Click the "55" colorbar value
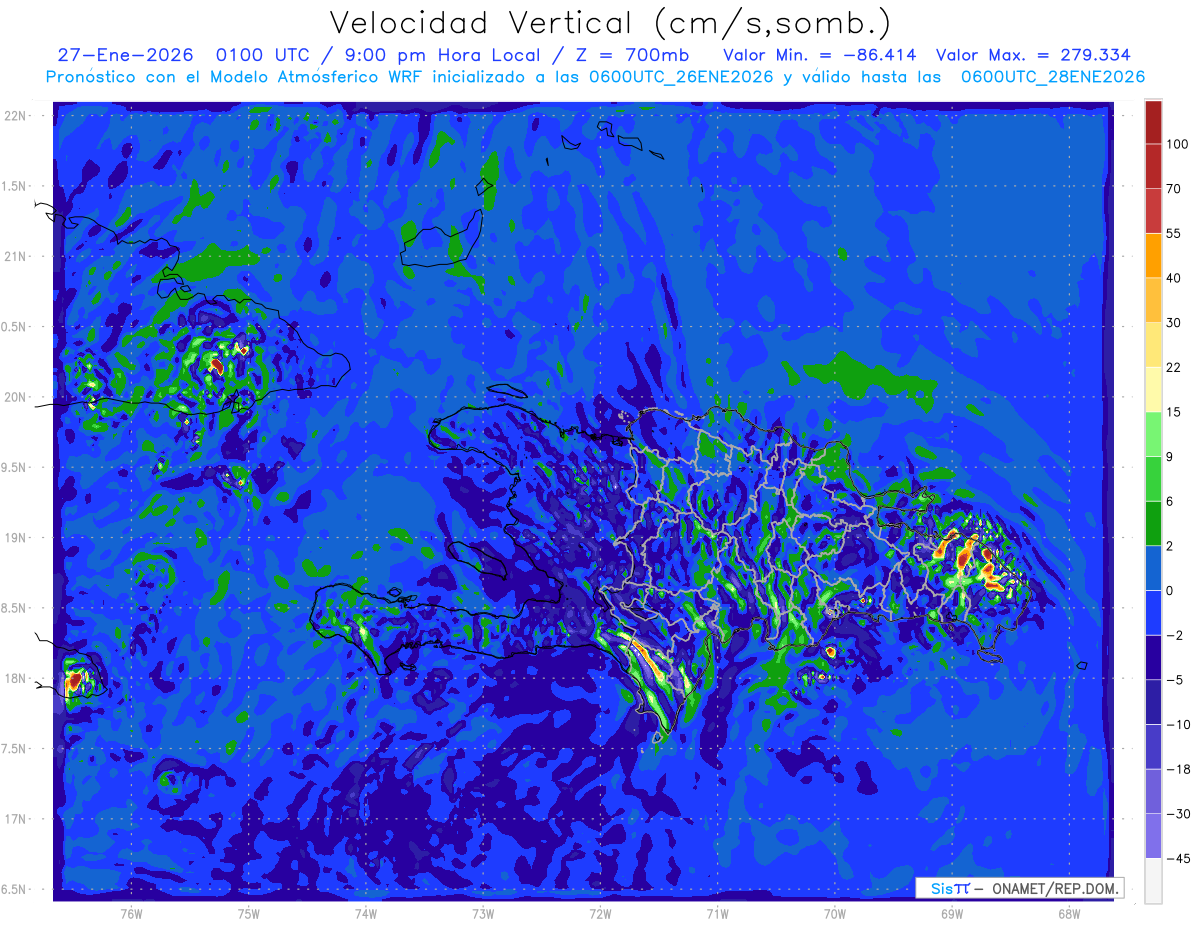The width and height of the screenshot is (1200, 927). [x=1173, y=233]
